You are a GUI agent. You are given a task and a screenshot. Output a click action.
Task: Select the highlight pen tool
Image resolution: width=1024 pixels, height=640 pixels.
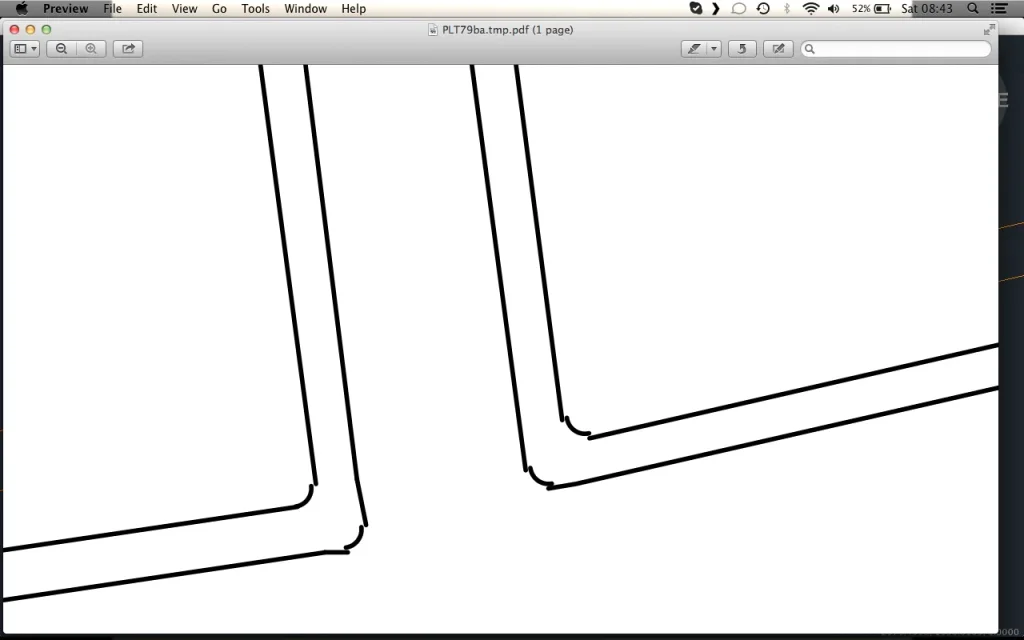[694, 48]
